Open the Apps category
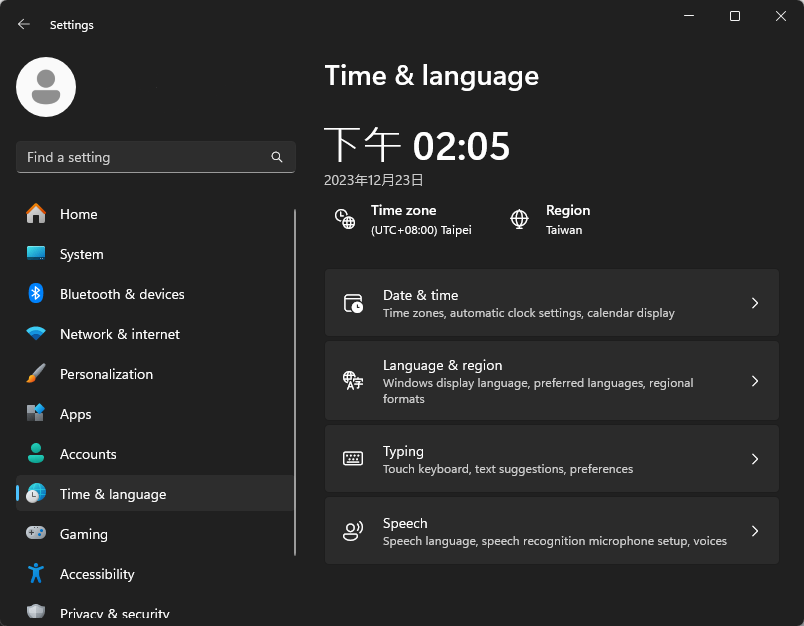Image resolution: width=804 pixels, height=626 pixels. coord(155,414)
